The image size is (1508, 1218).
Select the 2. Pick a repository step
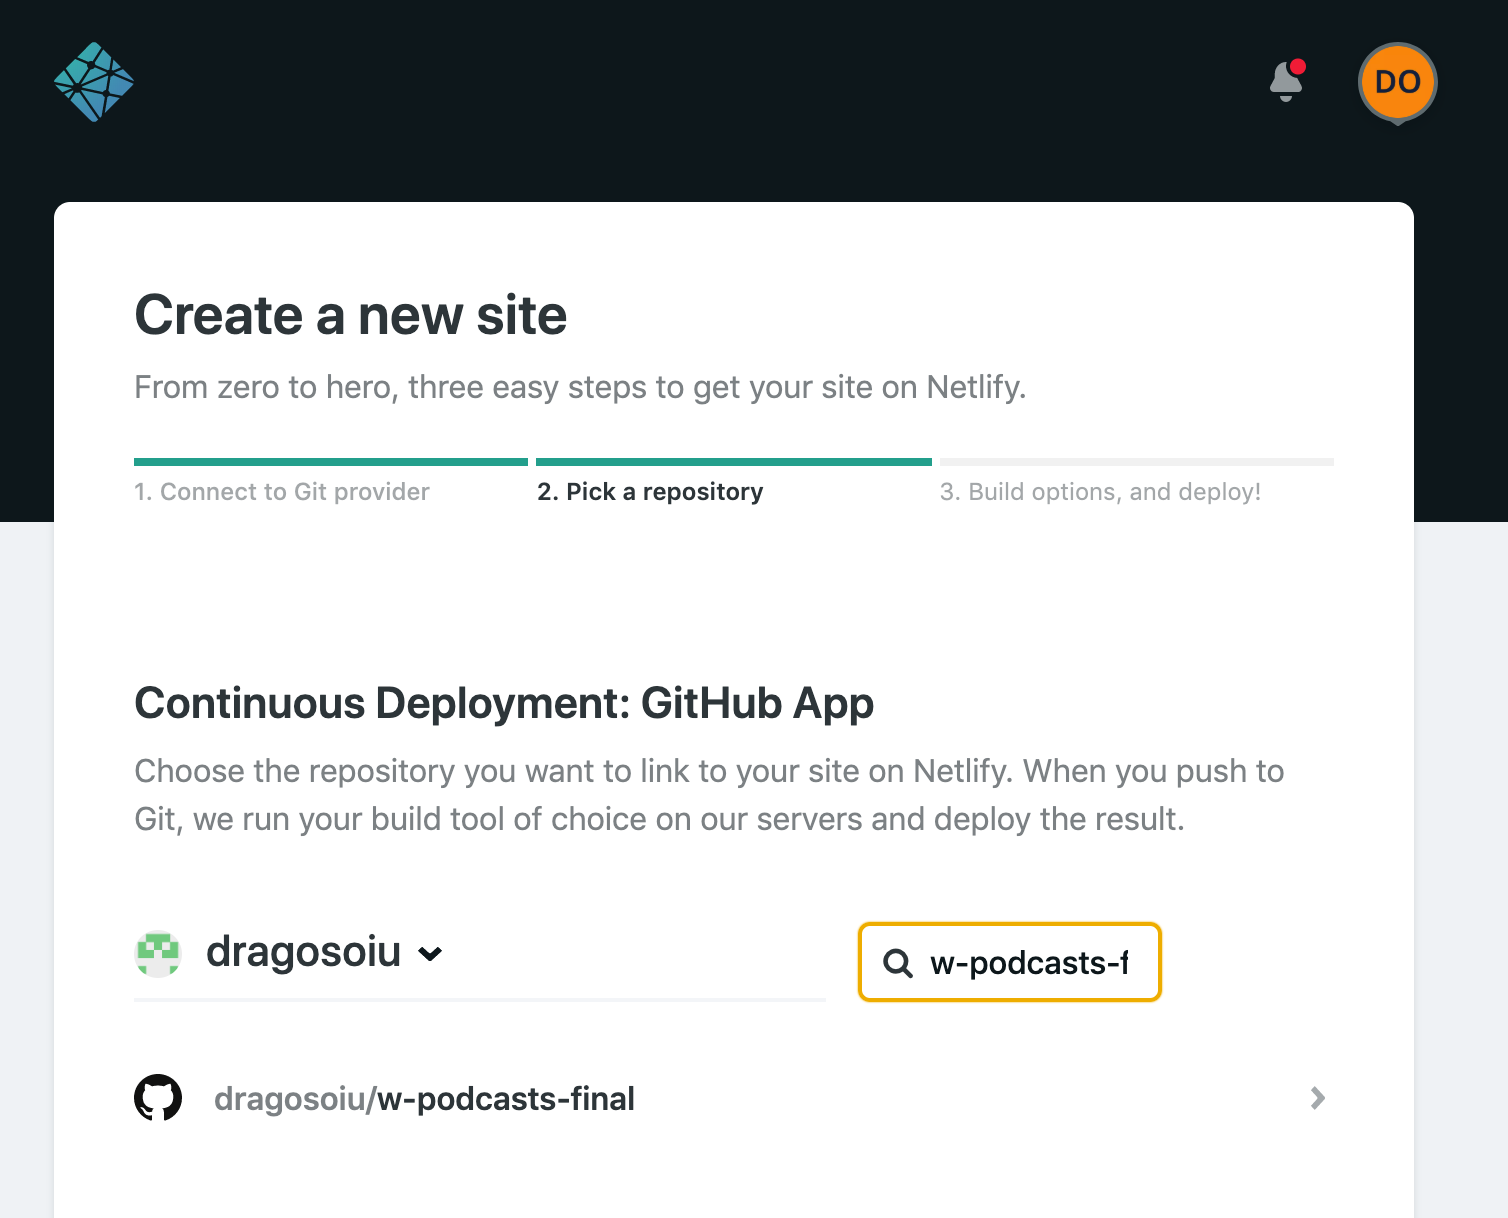[650, 492]
